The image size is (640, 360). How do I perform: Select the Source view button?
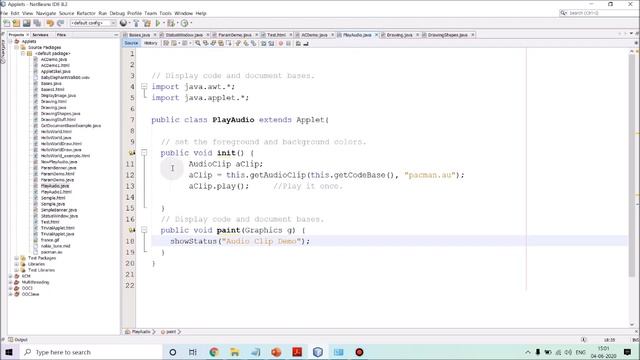point(131,43)
